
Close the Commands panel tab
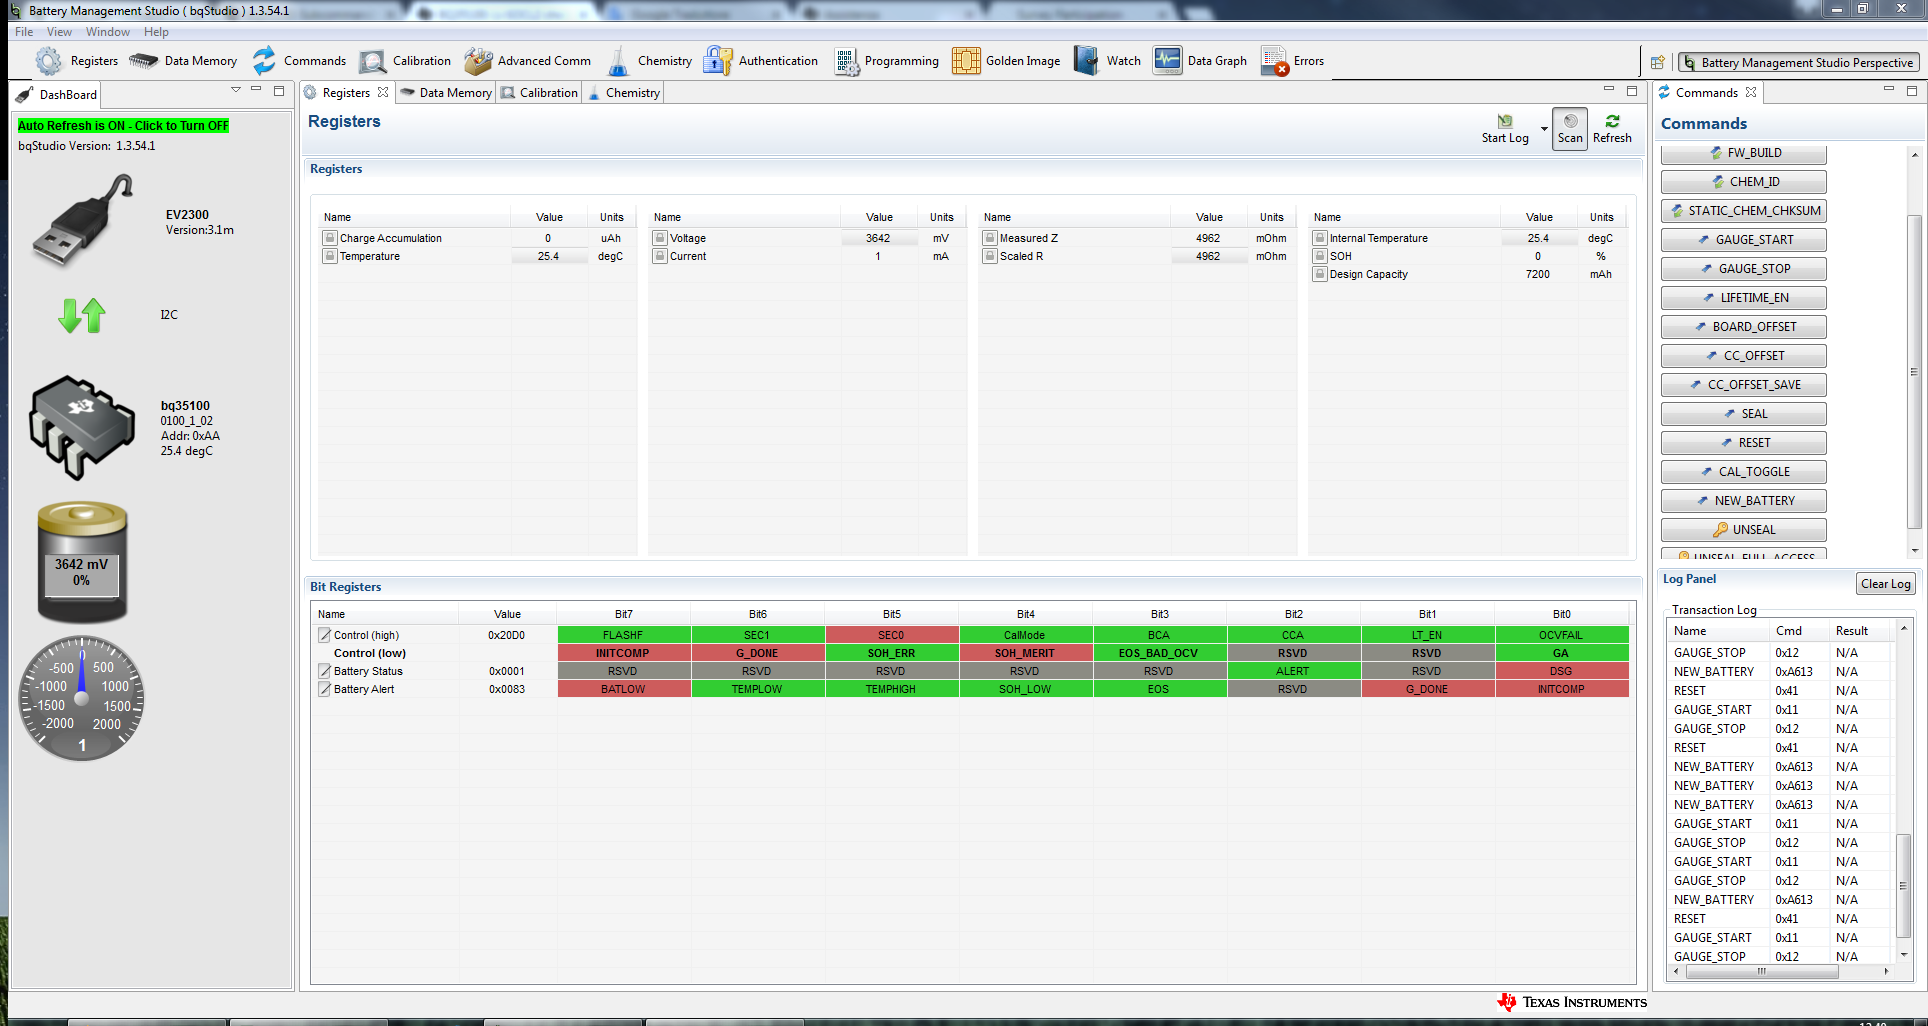(x=1751, y=92)
